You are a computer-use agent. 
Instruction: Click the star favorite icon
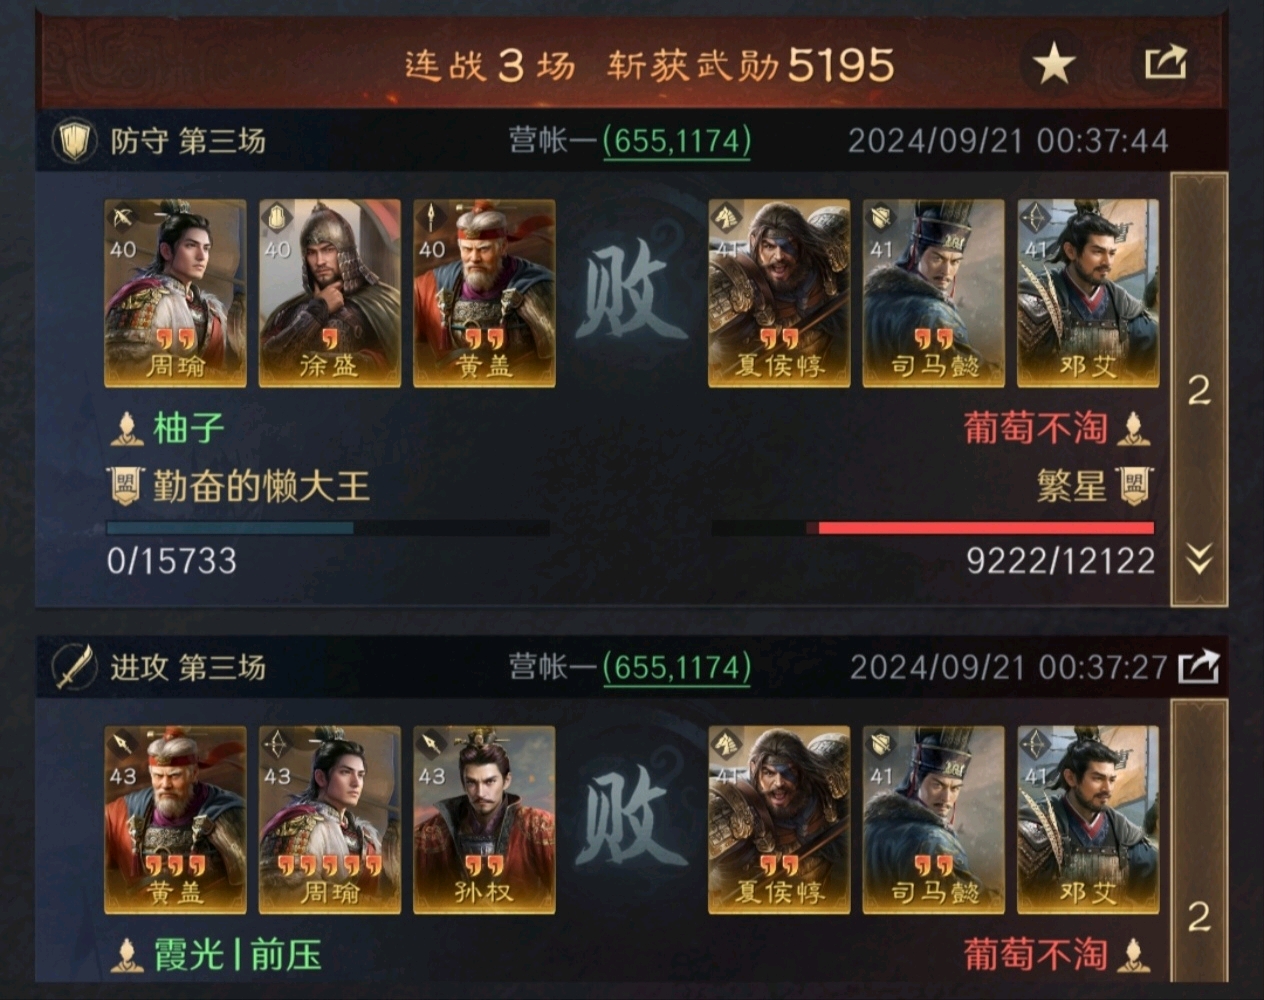(x=1054, y=65)
